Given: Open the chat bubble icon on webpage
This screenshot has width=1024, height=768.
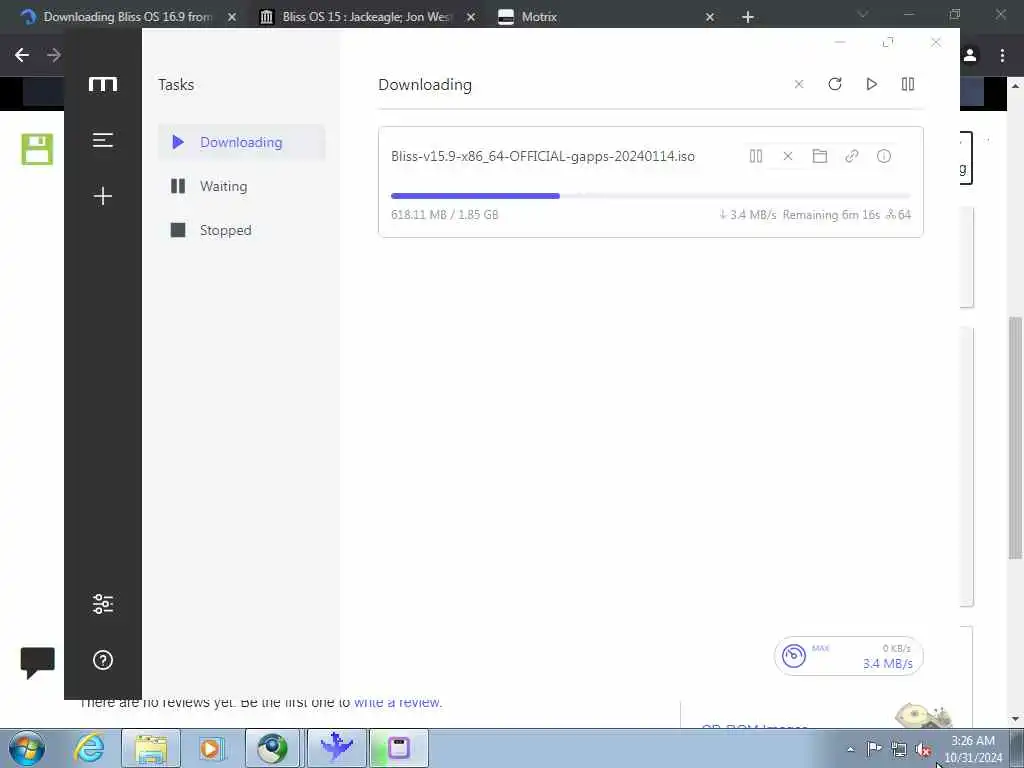Looking at the screenshot, I should (x=37, y=663).
